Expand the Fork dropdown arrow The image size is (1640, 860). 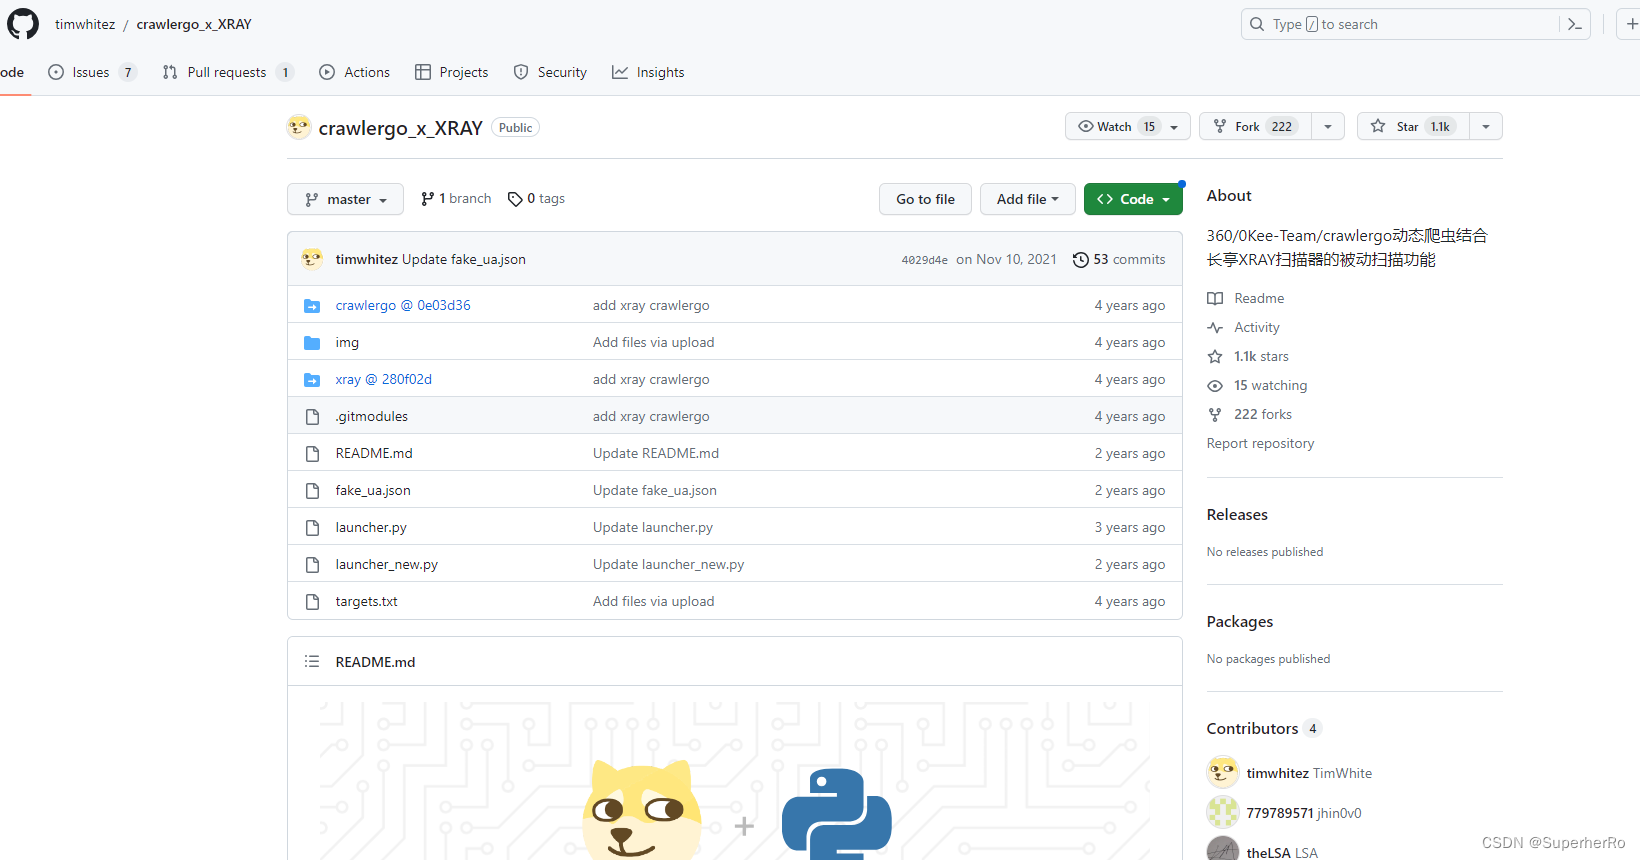1328,126
